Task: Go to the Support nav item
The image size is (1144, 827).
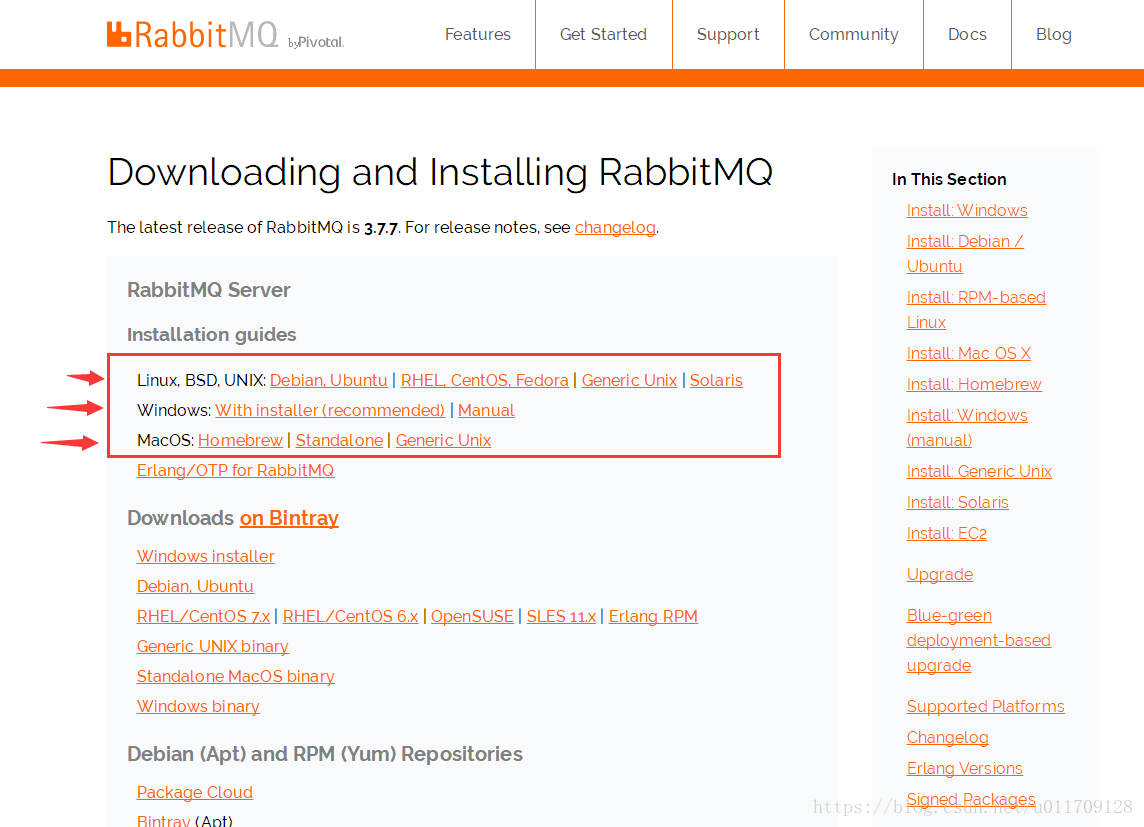Action: click(x=727, y=34)
